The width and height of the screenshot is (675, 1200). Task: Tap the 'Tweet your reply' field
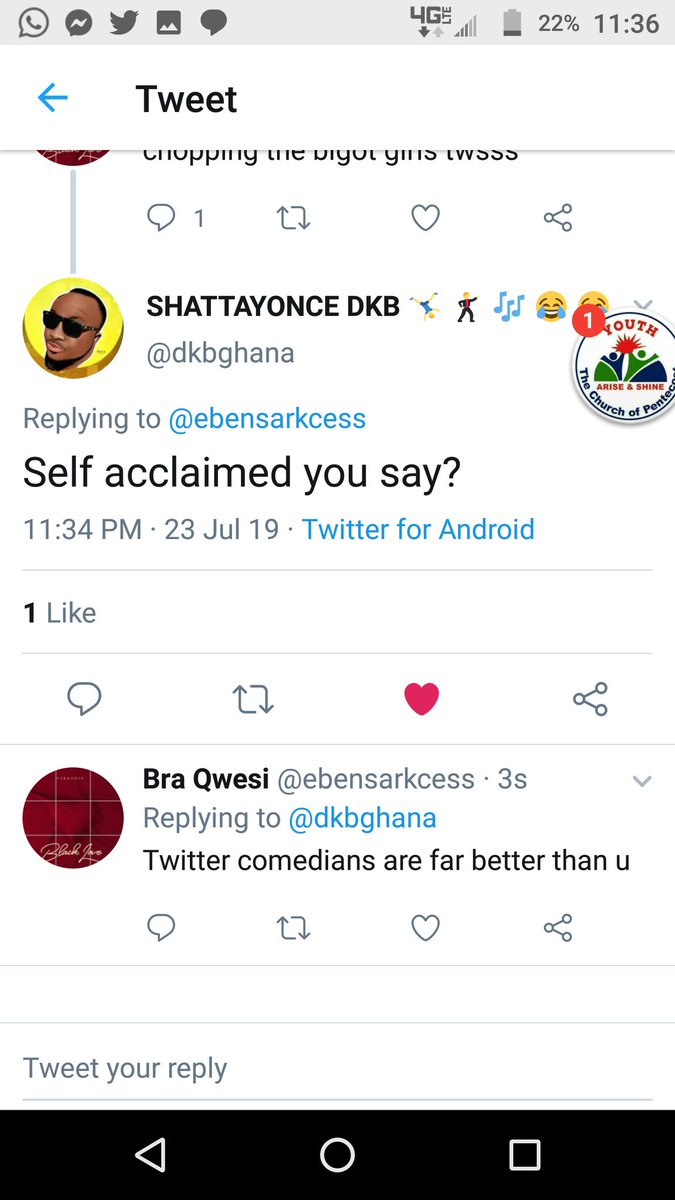pos(337,1067)
